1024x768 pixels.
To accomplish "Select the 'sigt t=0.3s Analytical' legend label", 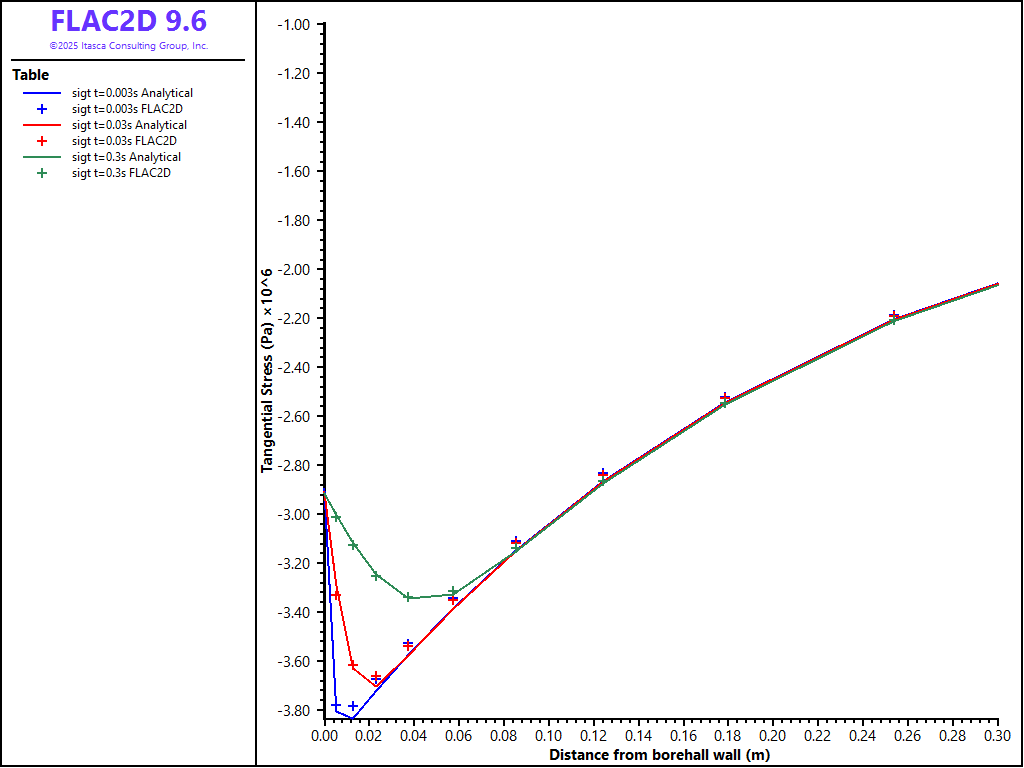I will click(x=126, y=157).
